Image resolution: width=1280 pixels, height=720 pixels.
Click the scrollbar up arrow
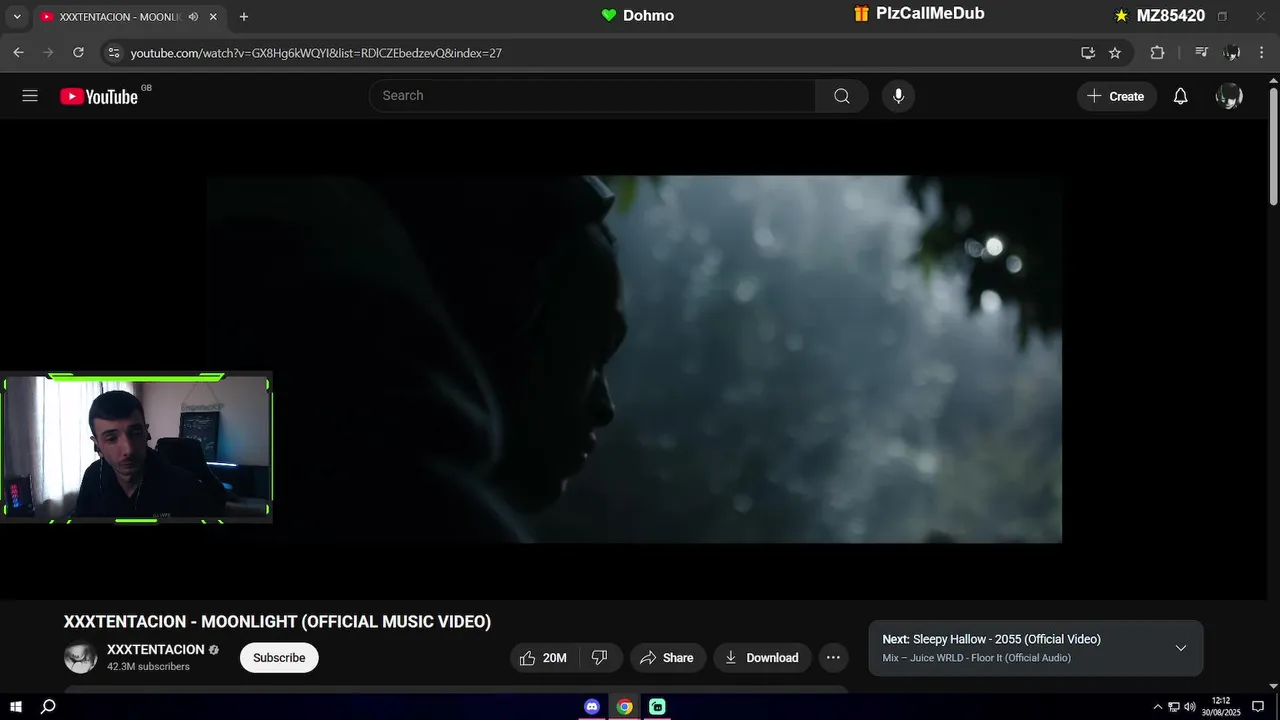coord(1273,80)
